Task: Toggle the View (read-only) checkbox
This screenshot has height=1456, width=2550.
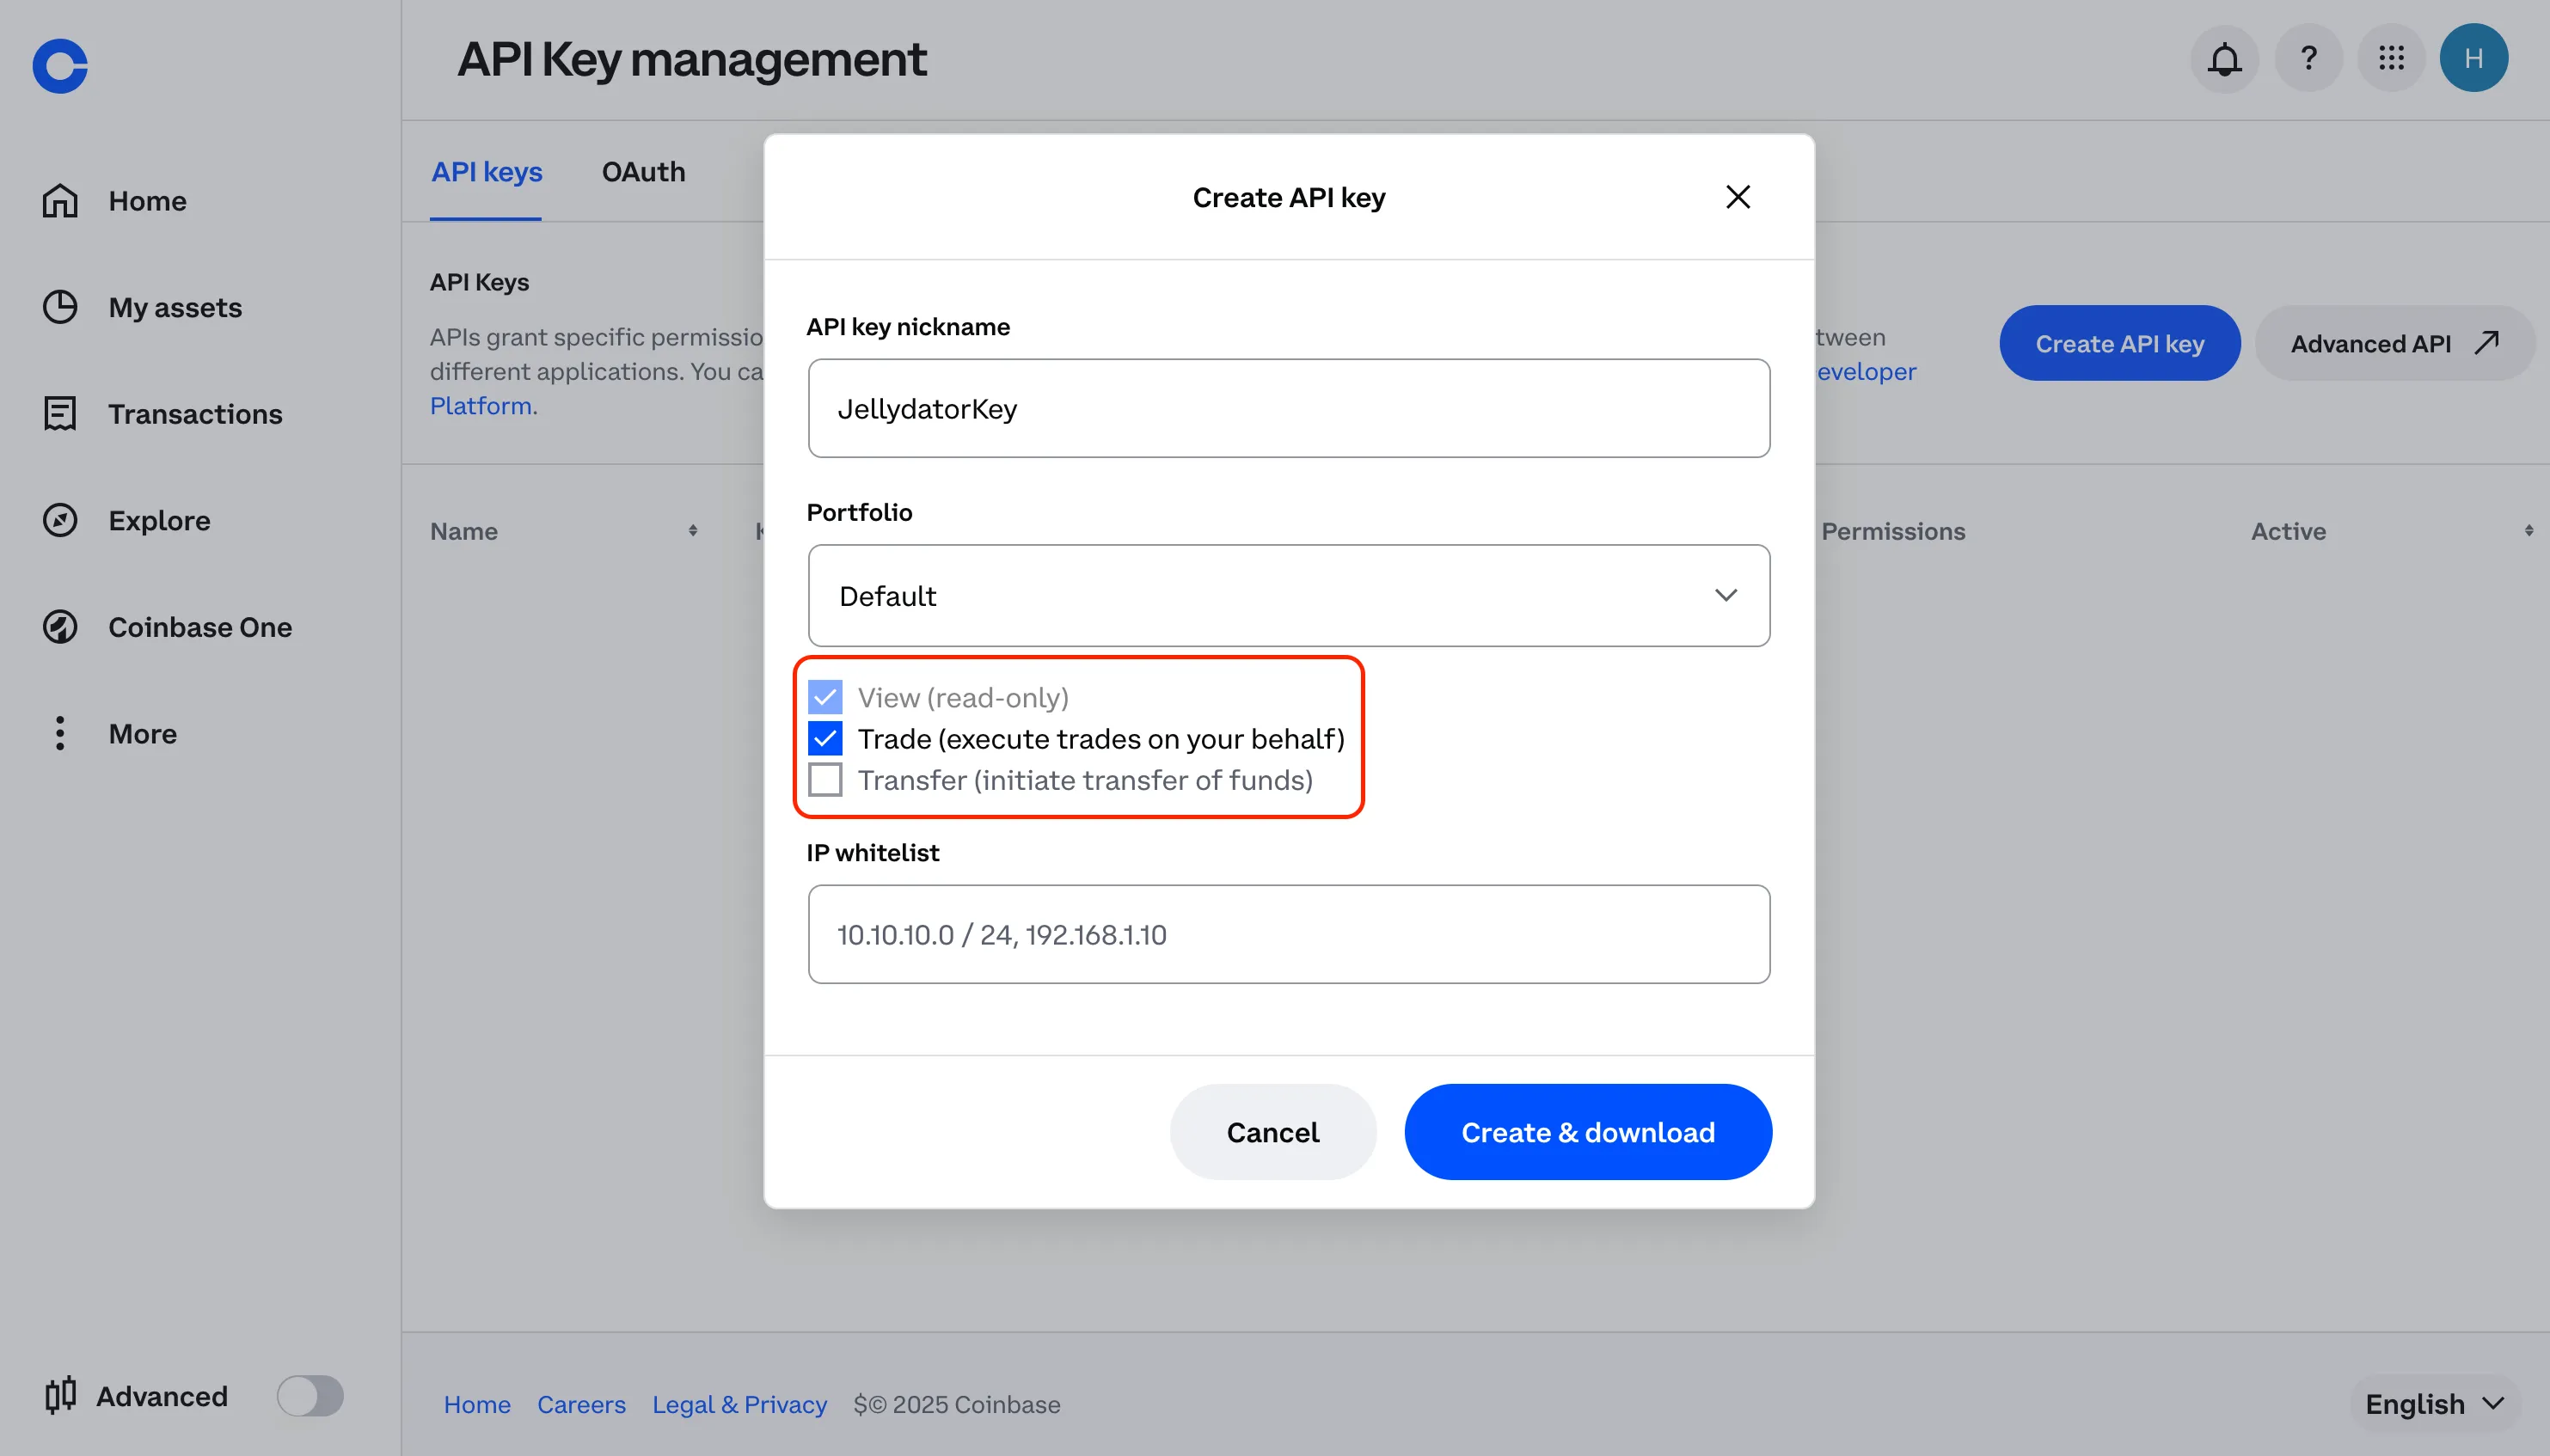Action: point(825,697)
